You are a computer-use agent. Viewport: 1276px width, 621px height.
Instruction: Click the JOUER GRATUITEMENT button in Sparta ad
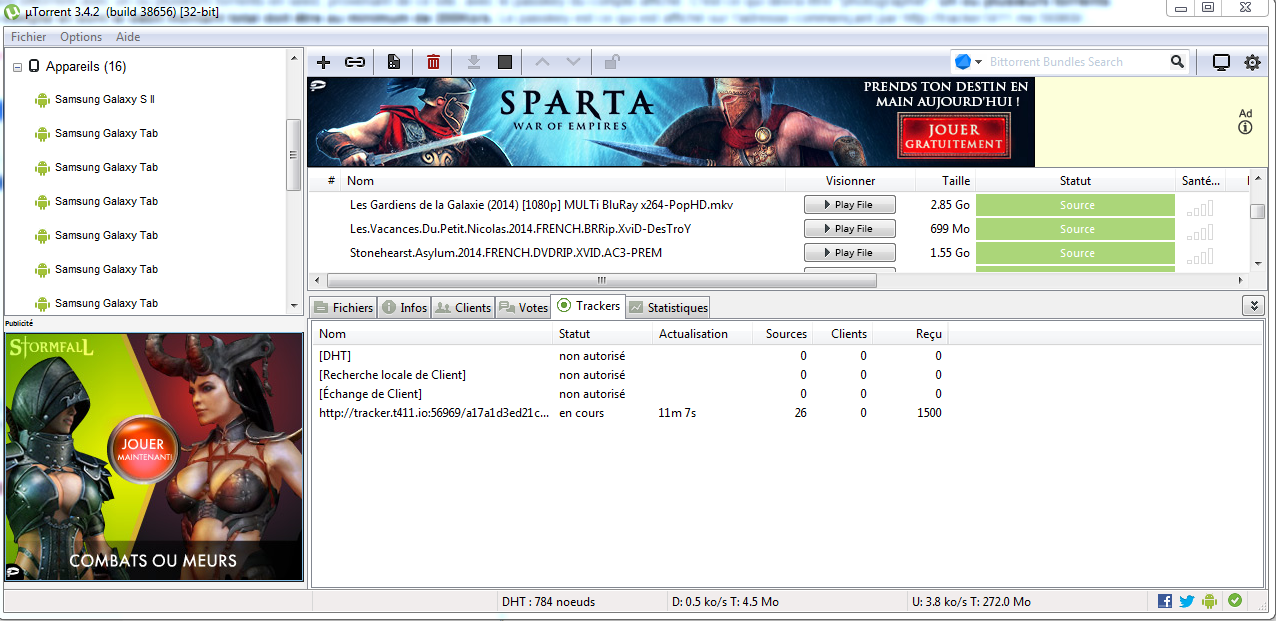coord(953,137)
